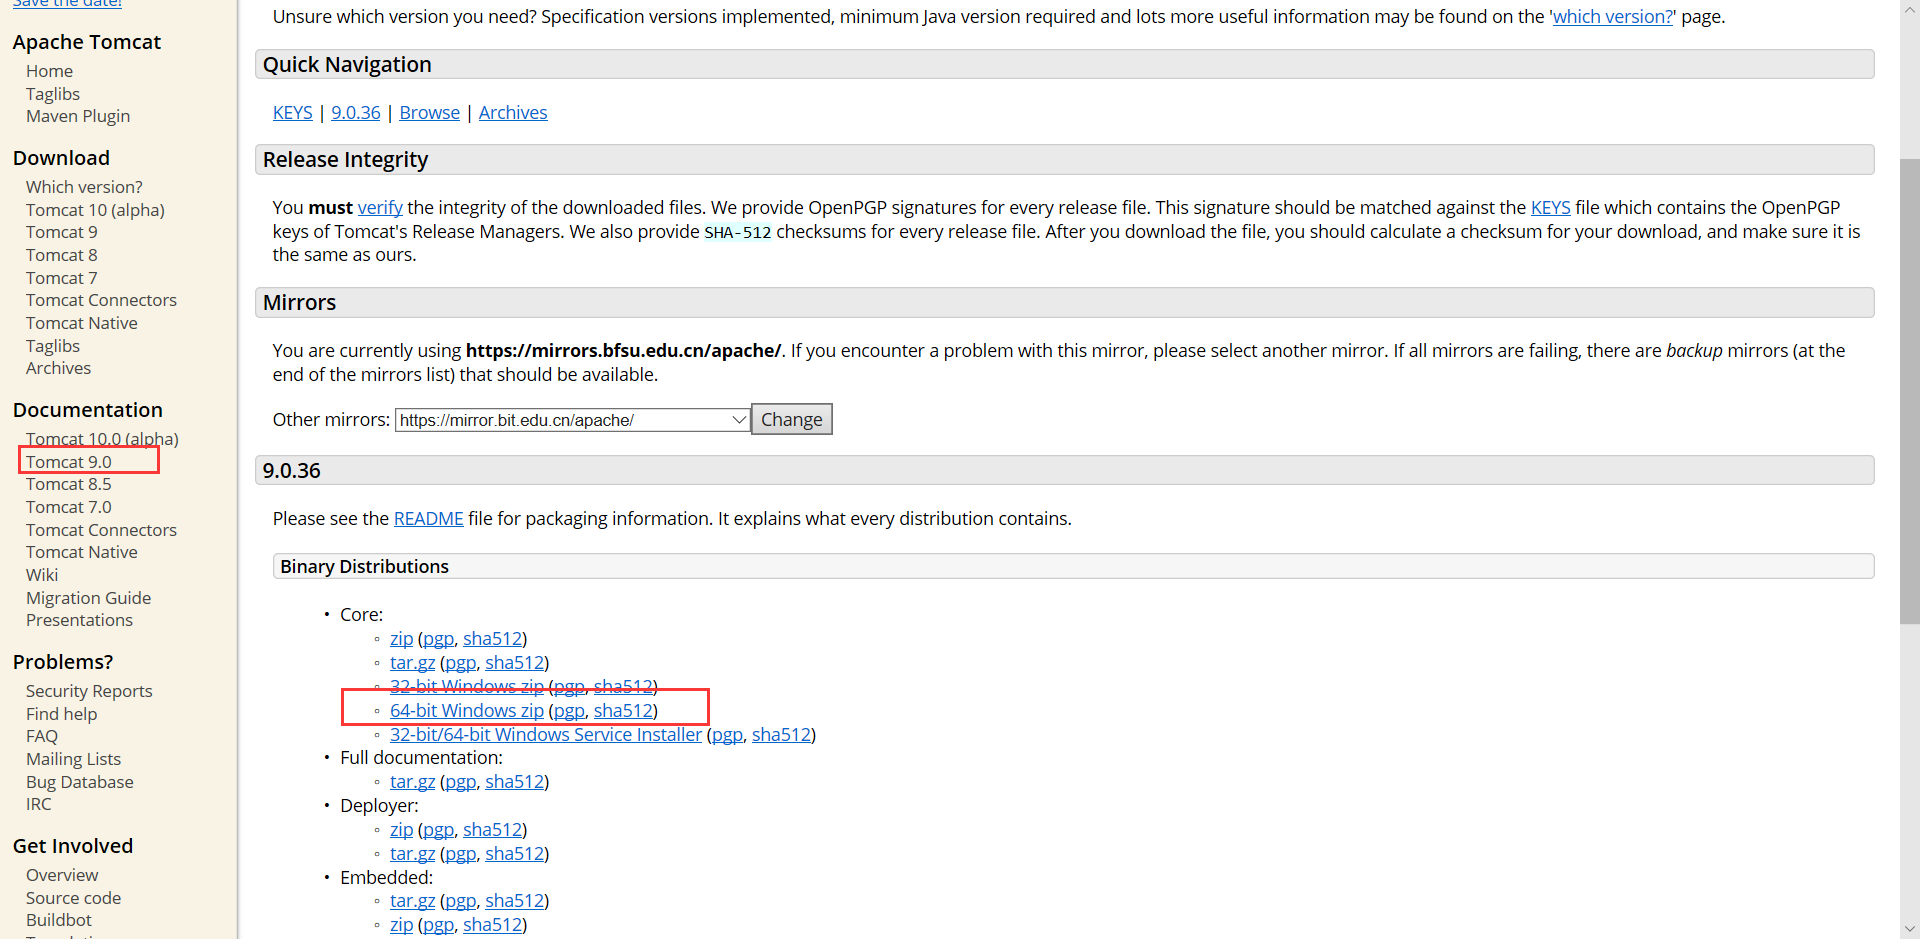Open Tomcat Native under Documentation
Image resolution: width=1920 pixels, height=939 pixels.
[82, 552]
